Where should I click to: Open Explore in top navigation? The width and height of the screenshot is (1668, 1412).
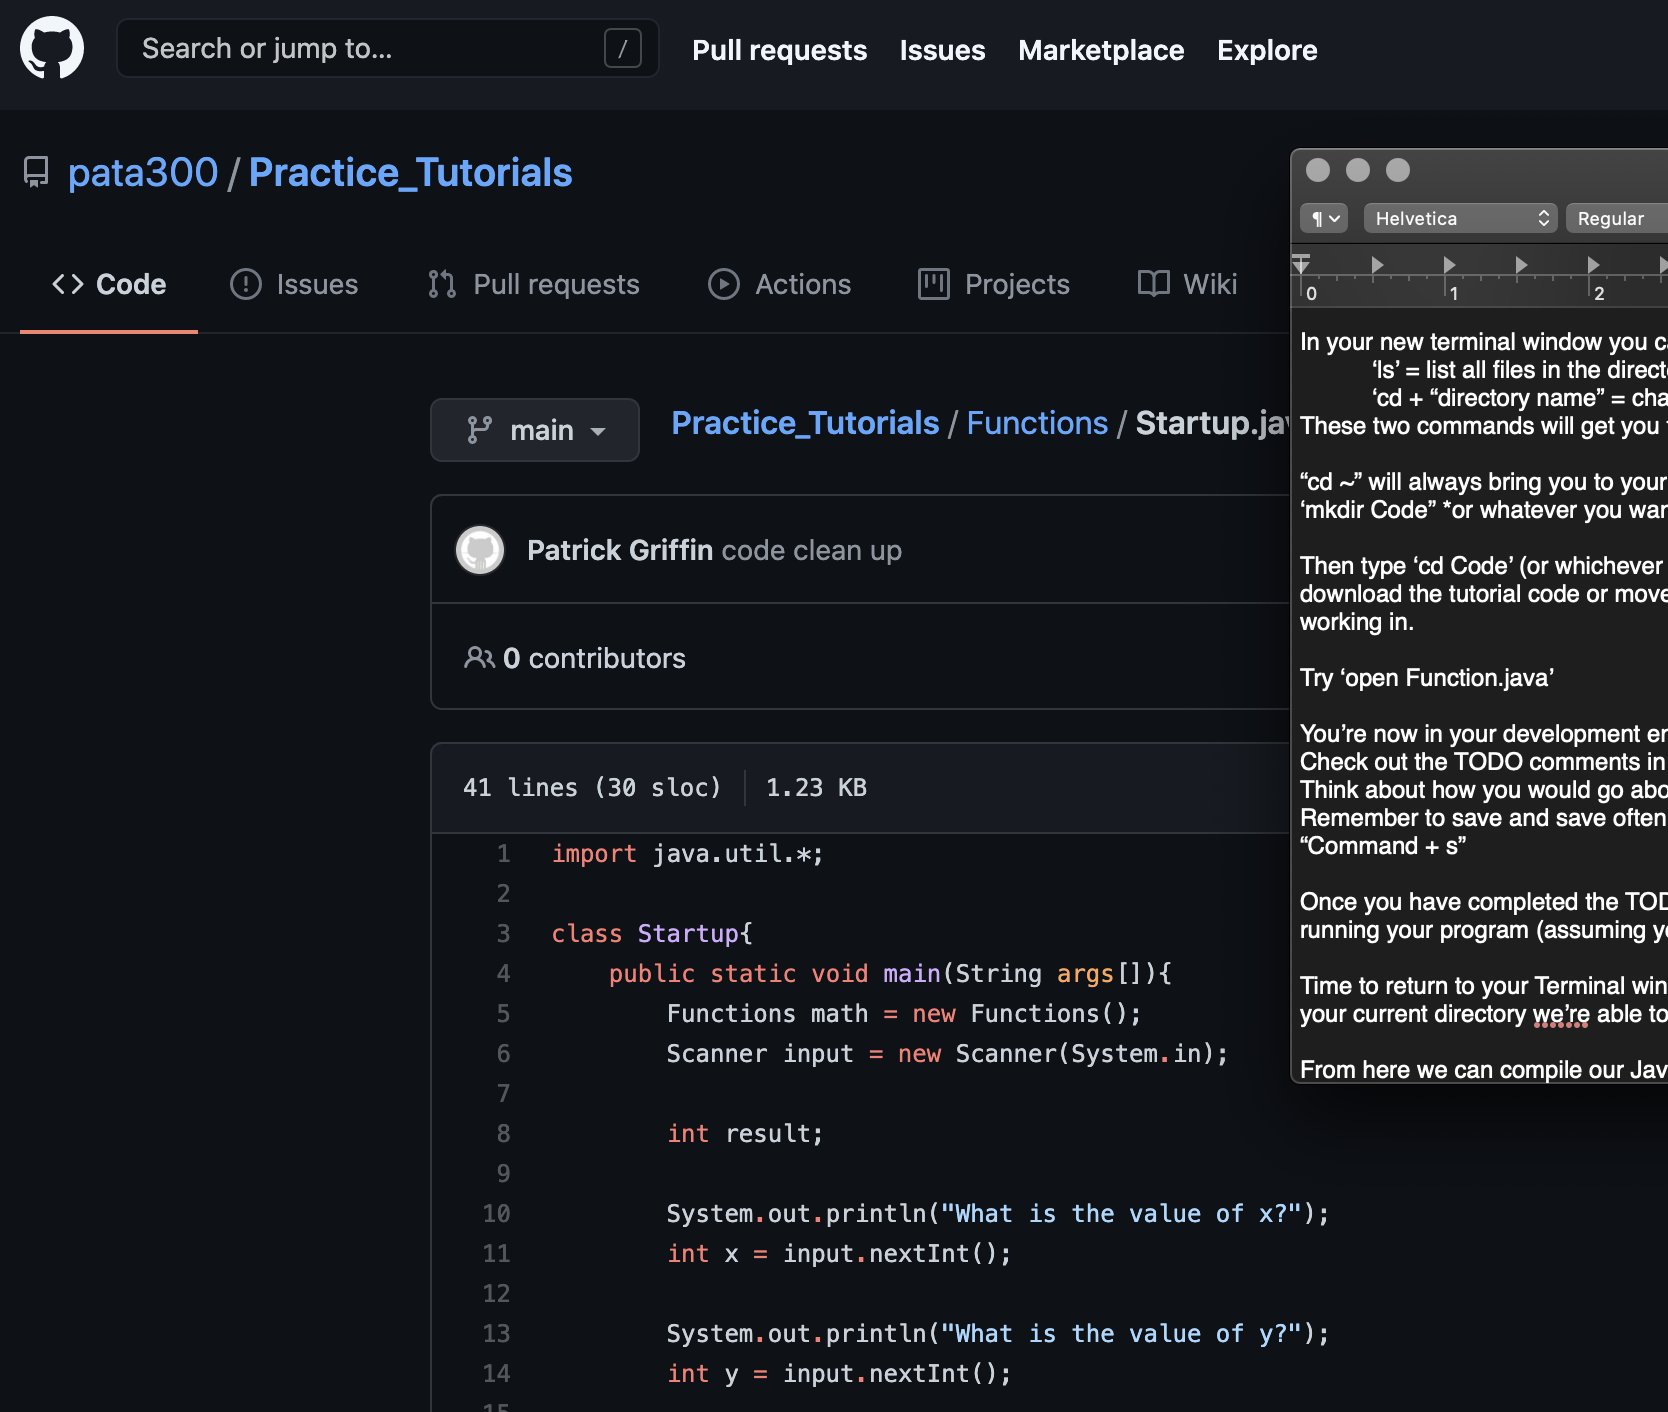(x=1267, y=50)
